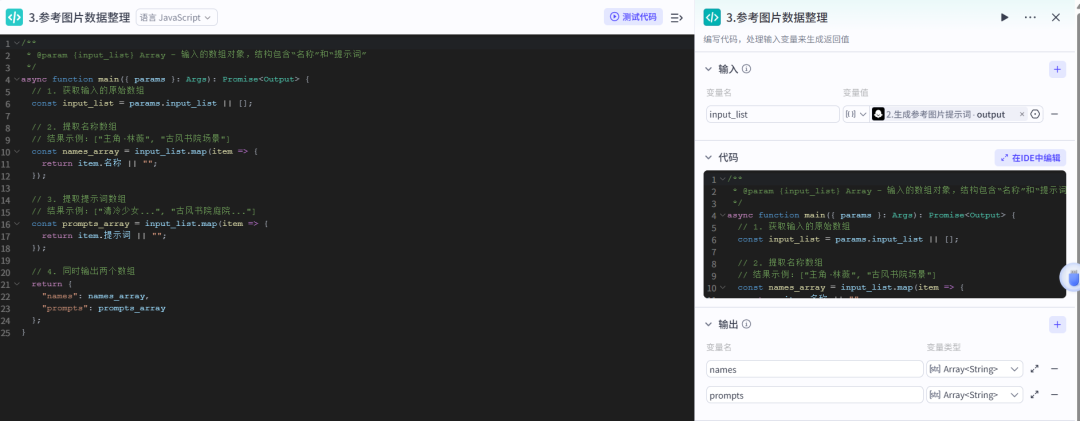The image size is (1080, 421).
Task: Delete the input_list input row
Action: pos(1055,114)
